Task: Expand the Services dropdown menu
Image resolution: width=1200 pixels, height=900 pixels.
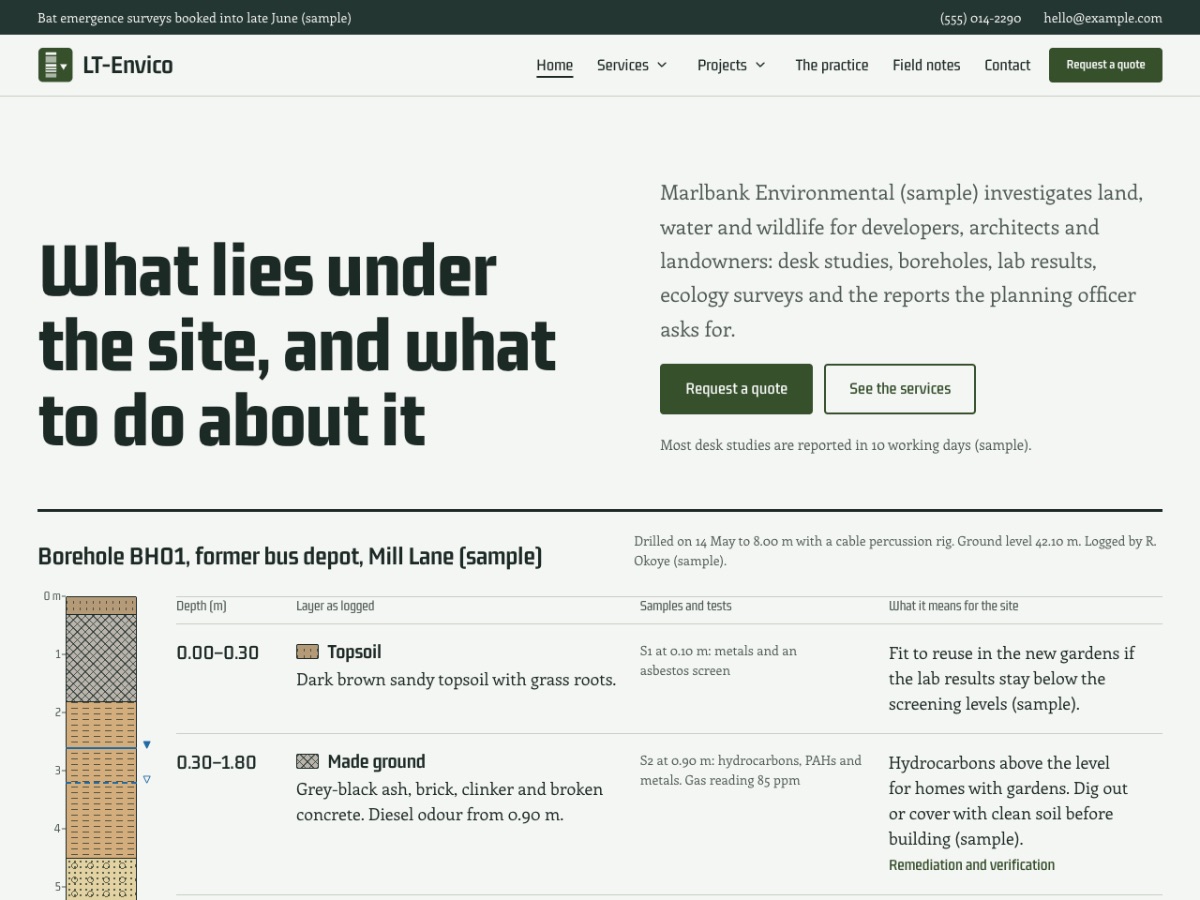Action: pos(632,65)
